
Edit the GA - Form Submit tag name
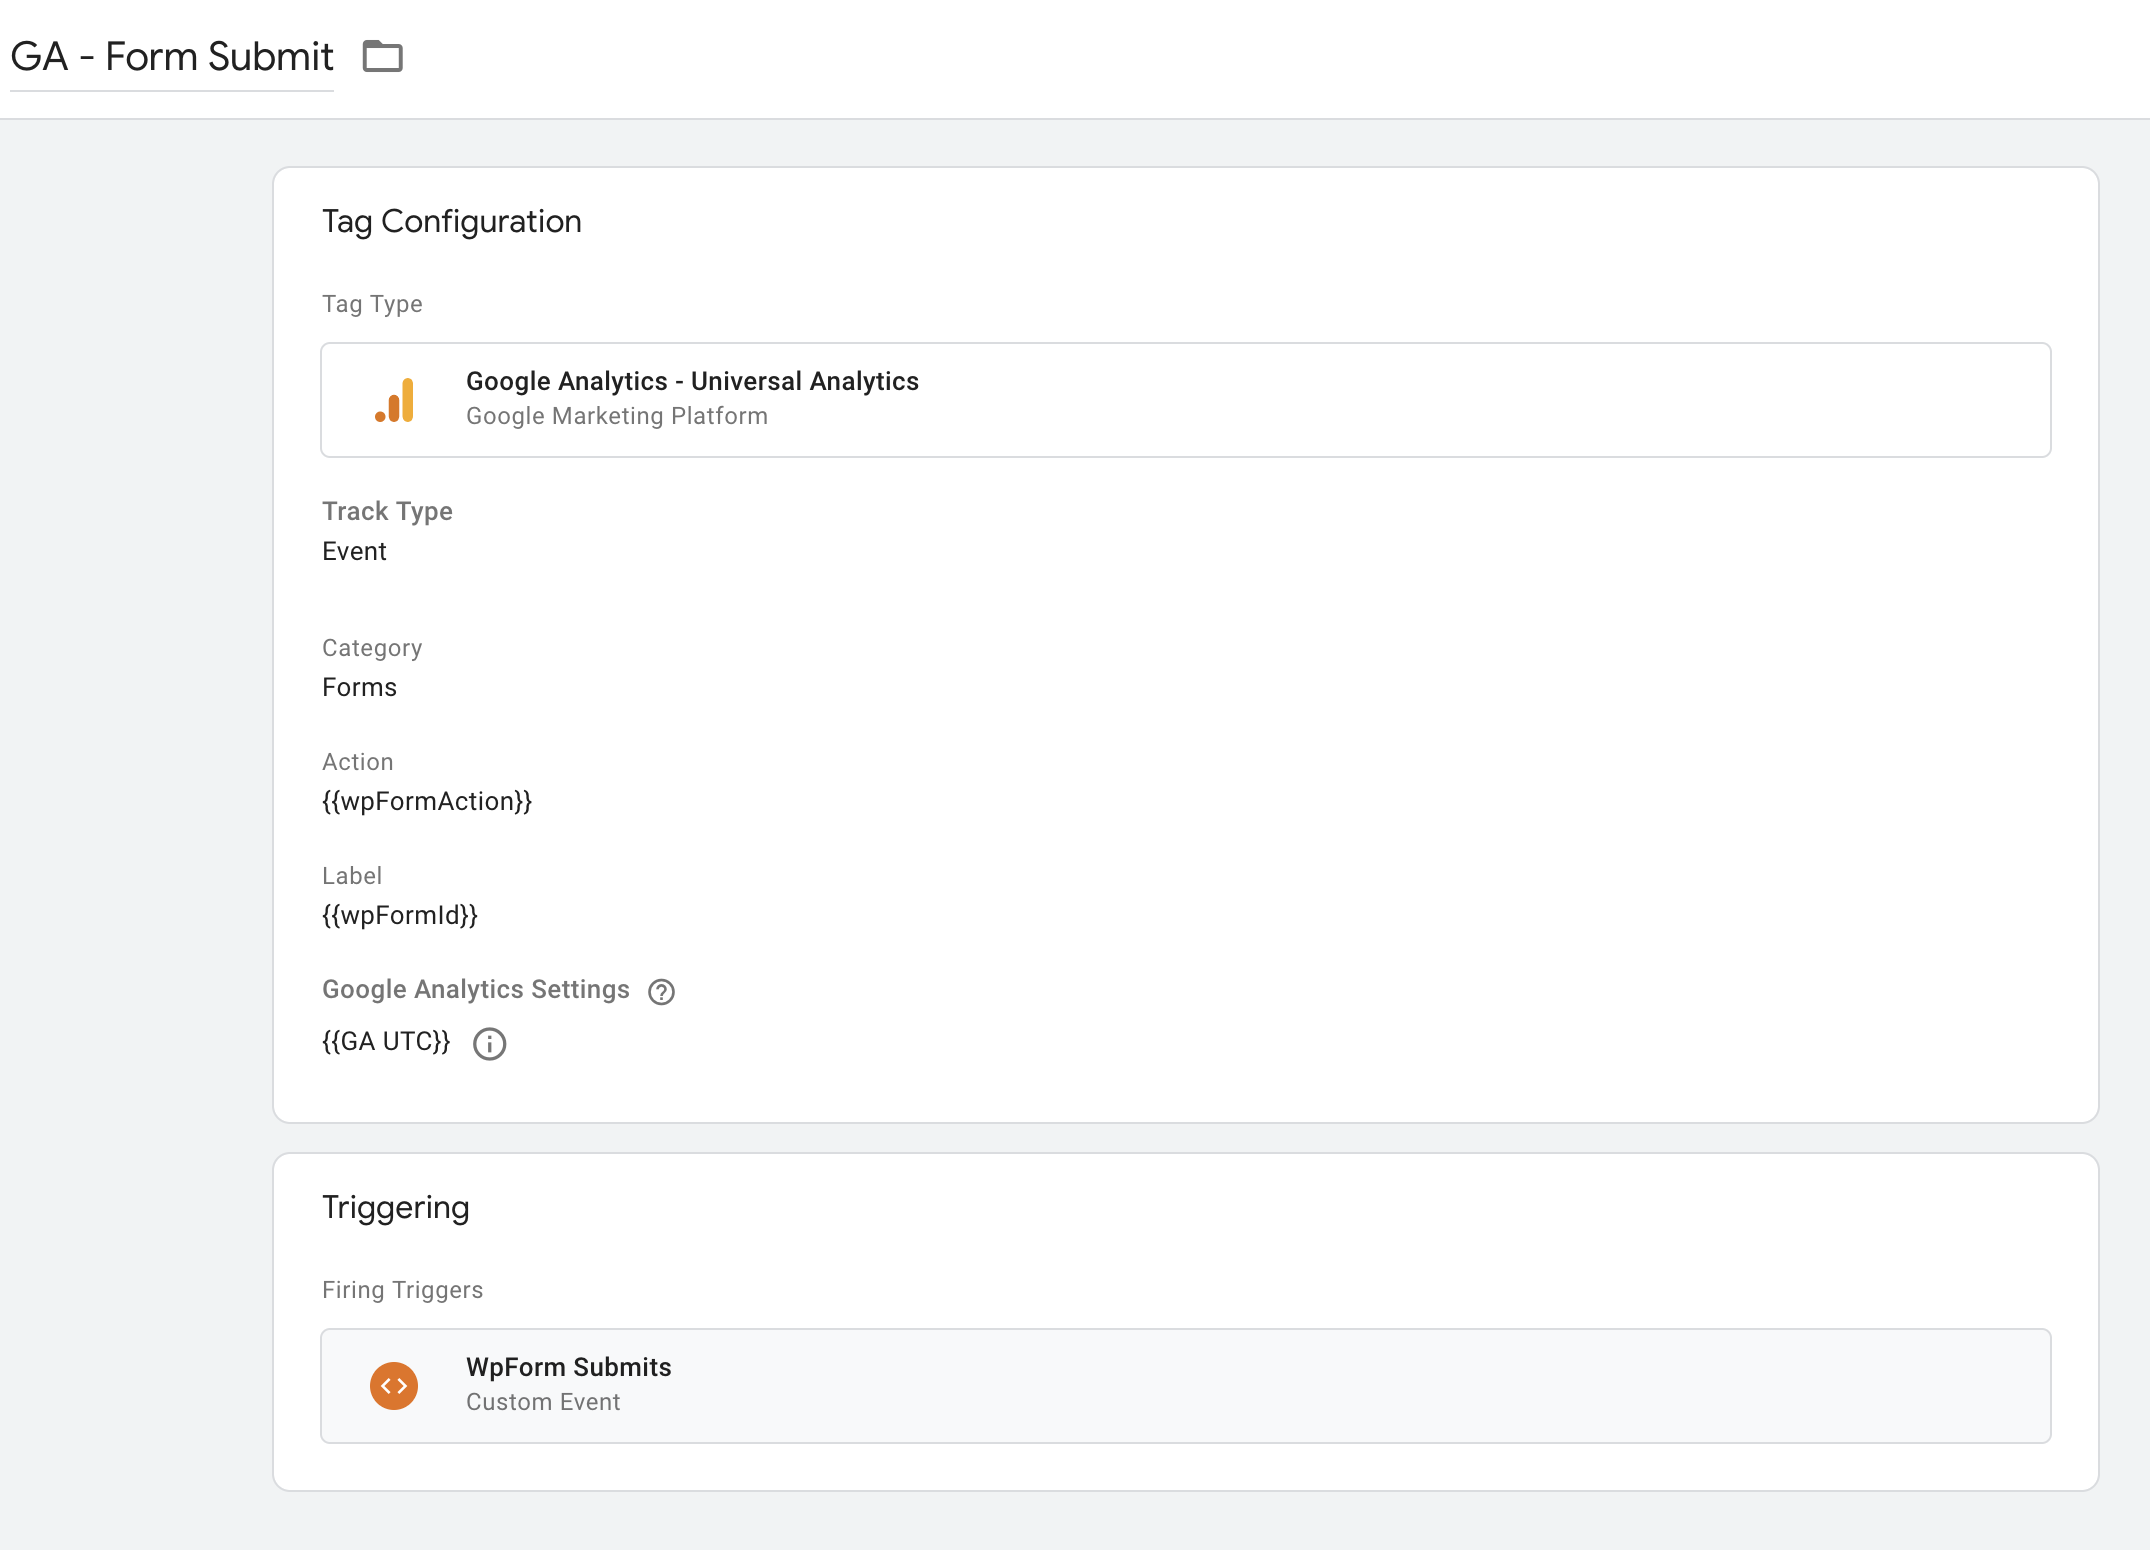[172, 57]
